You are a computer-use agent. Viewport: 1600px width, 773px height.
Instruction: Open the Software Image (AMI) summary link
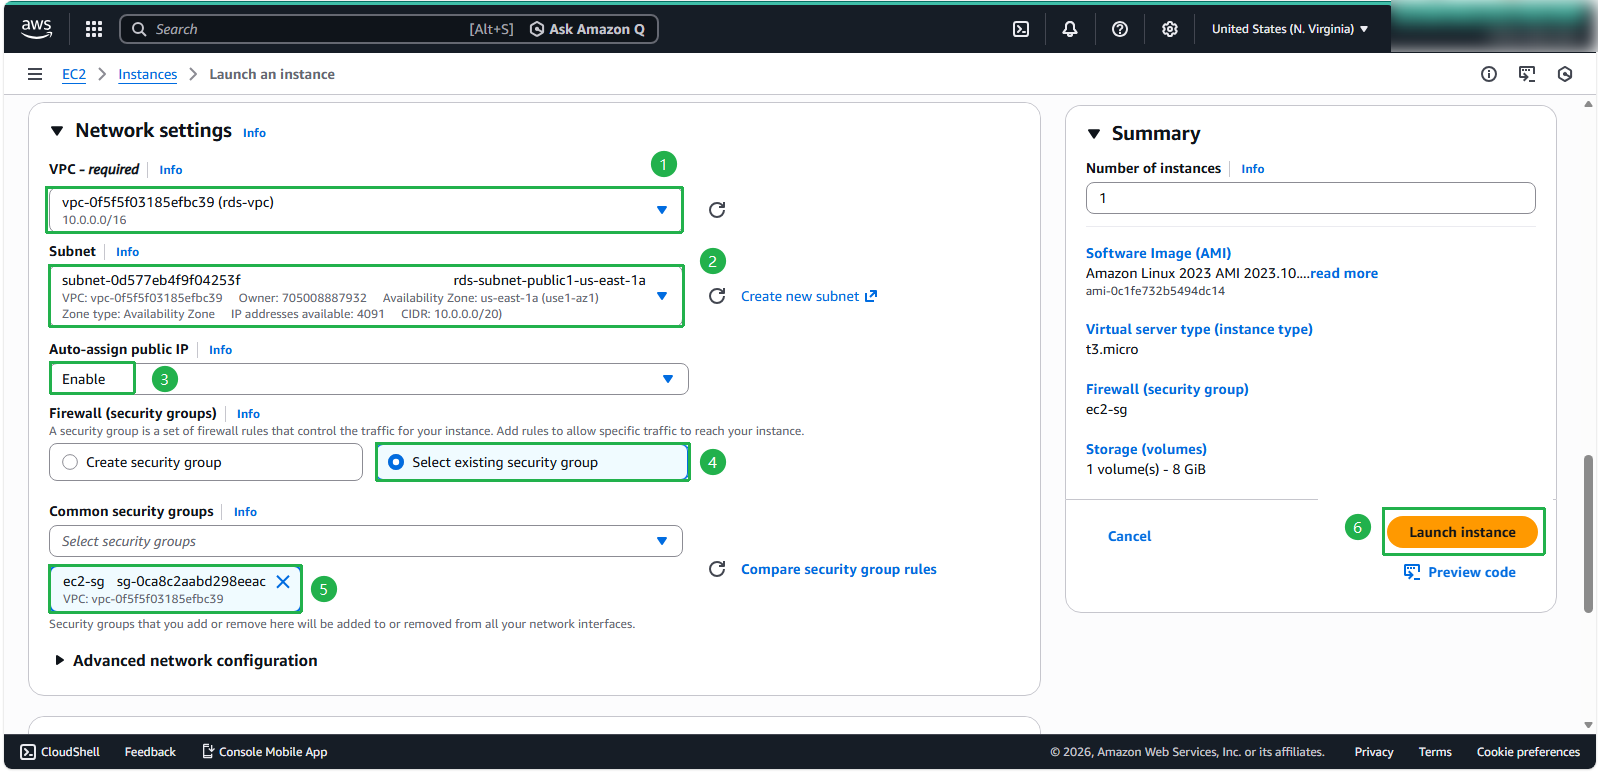pos(1158,253)
